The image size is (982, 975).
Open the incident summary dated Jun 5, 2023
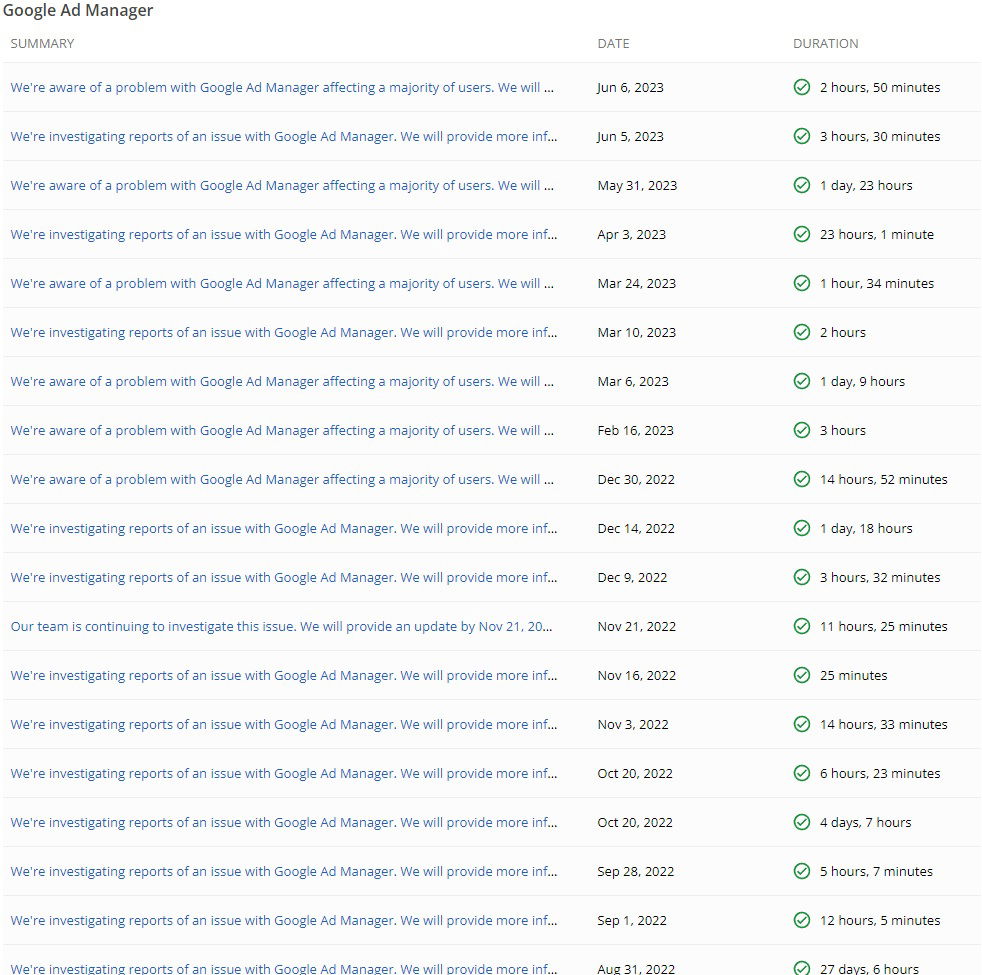(283, 136)
